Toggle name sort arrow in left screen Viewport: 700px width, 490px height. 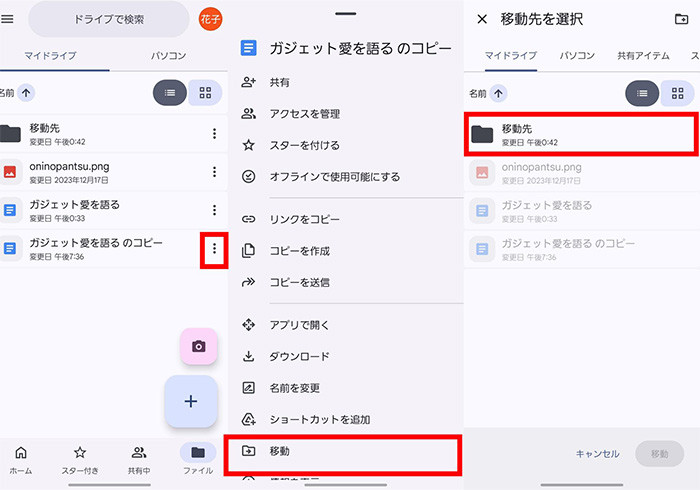[26, 93]
